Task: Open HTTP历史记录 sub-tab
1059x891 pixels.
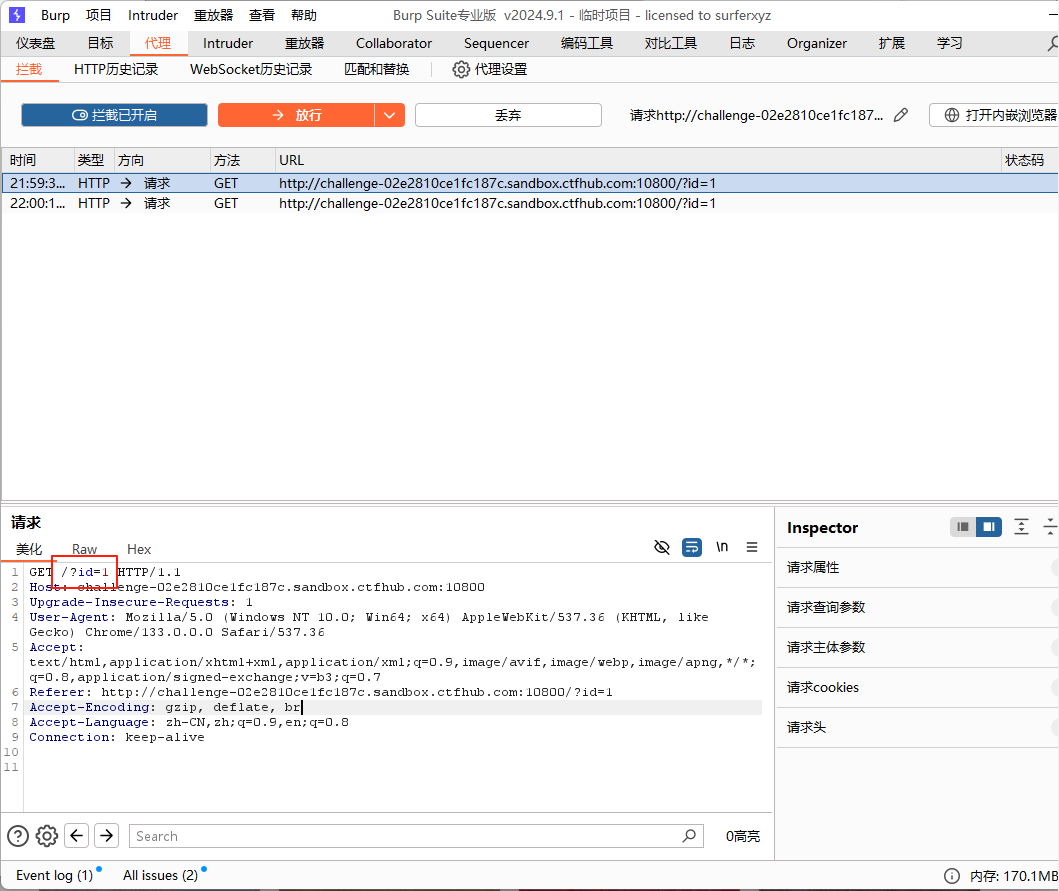Action: click(116, 69)
